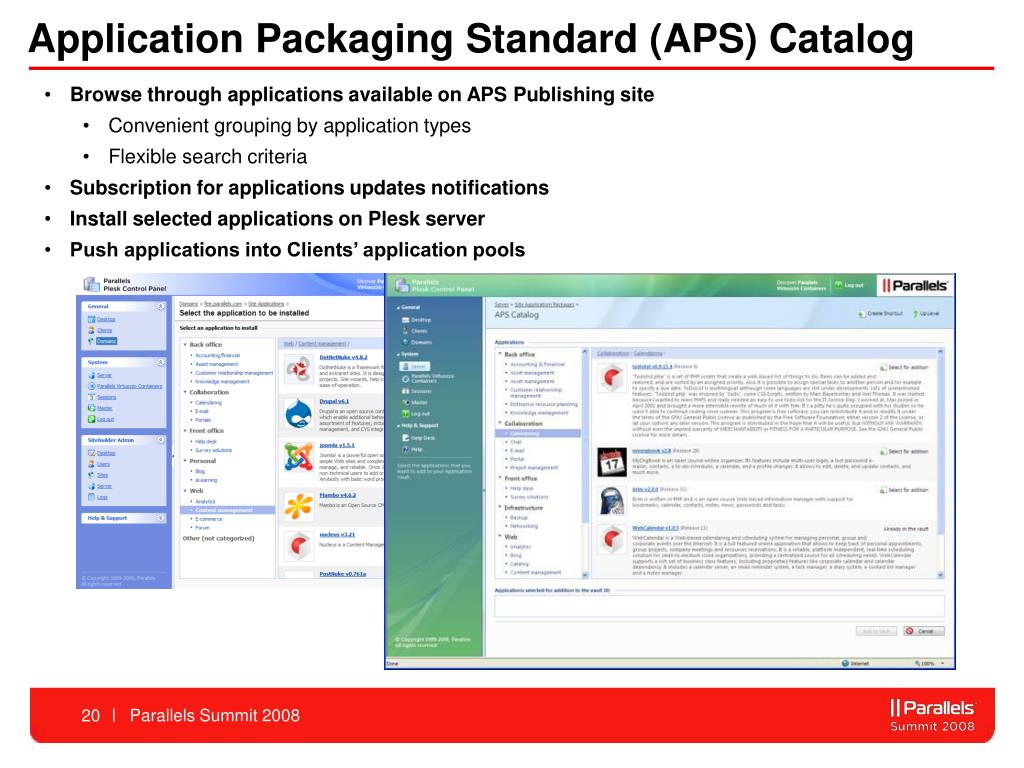Open the WebCalendar v1.0.5 link

point(655,528)
